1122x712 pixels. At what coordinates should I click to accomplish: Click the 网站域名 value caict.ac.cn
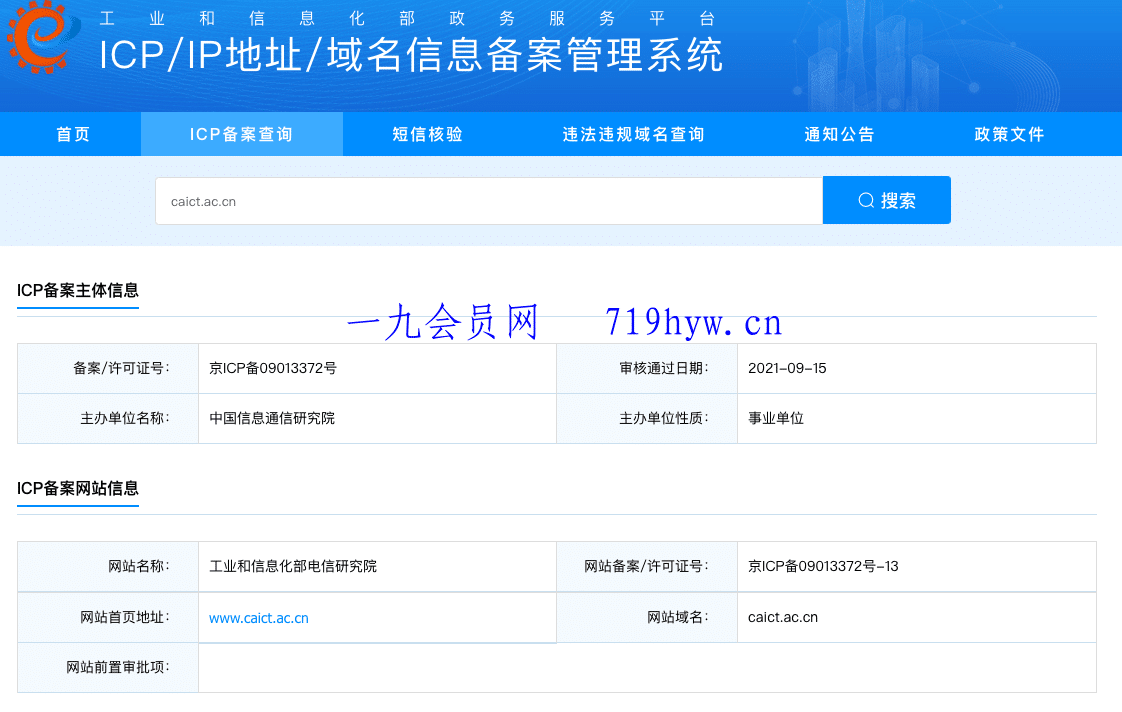[784, 617]
